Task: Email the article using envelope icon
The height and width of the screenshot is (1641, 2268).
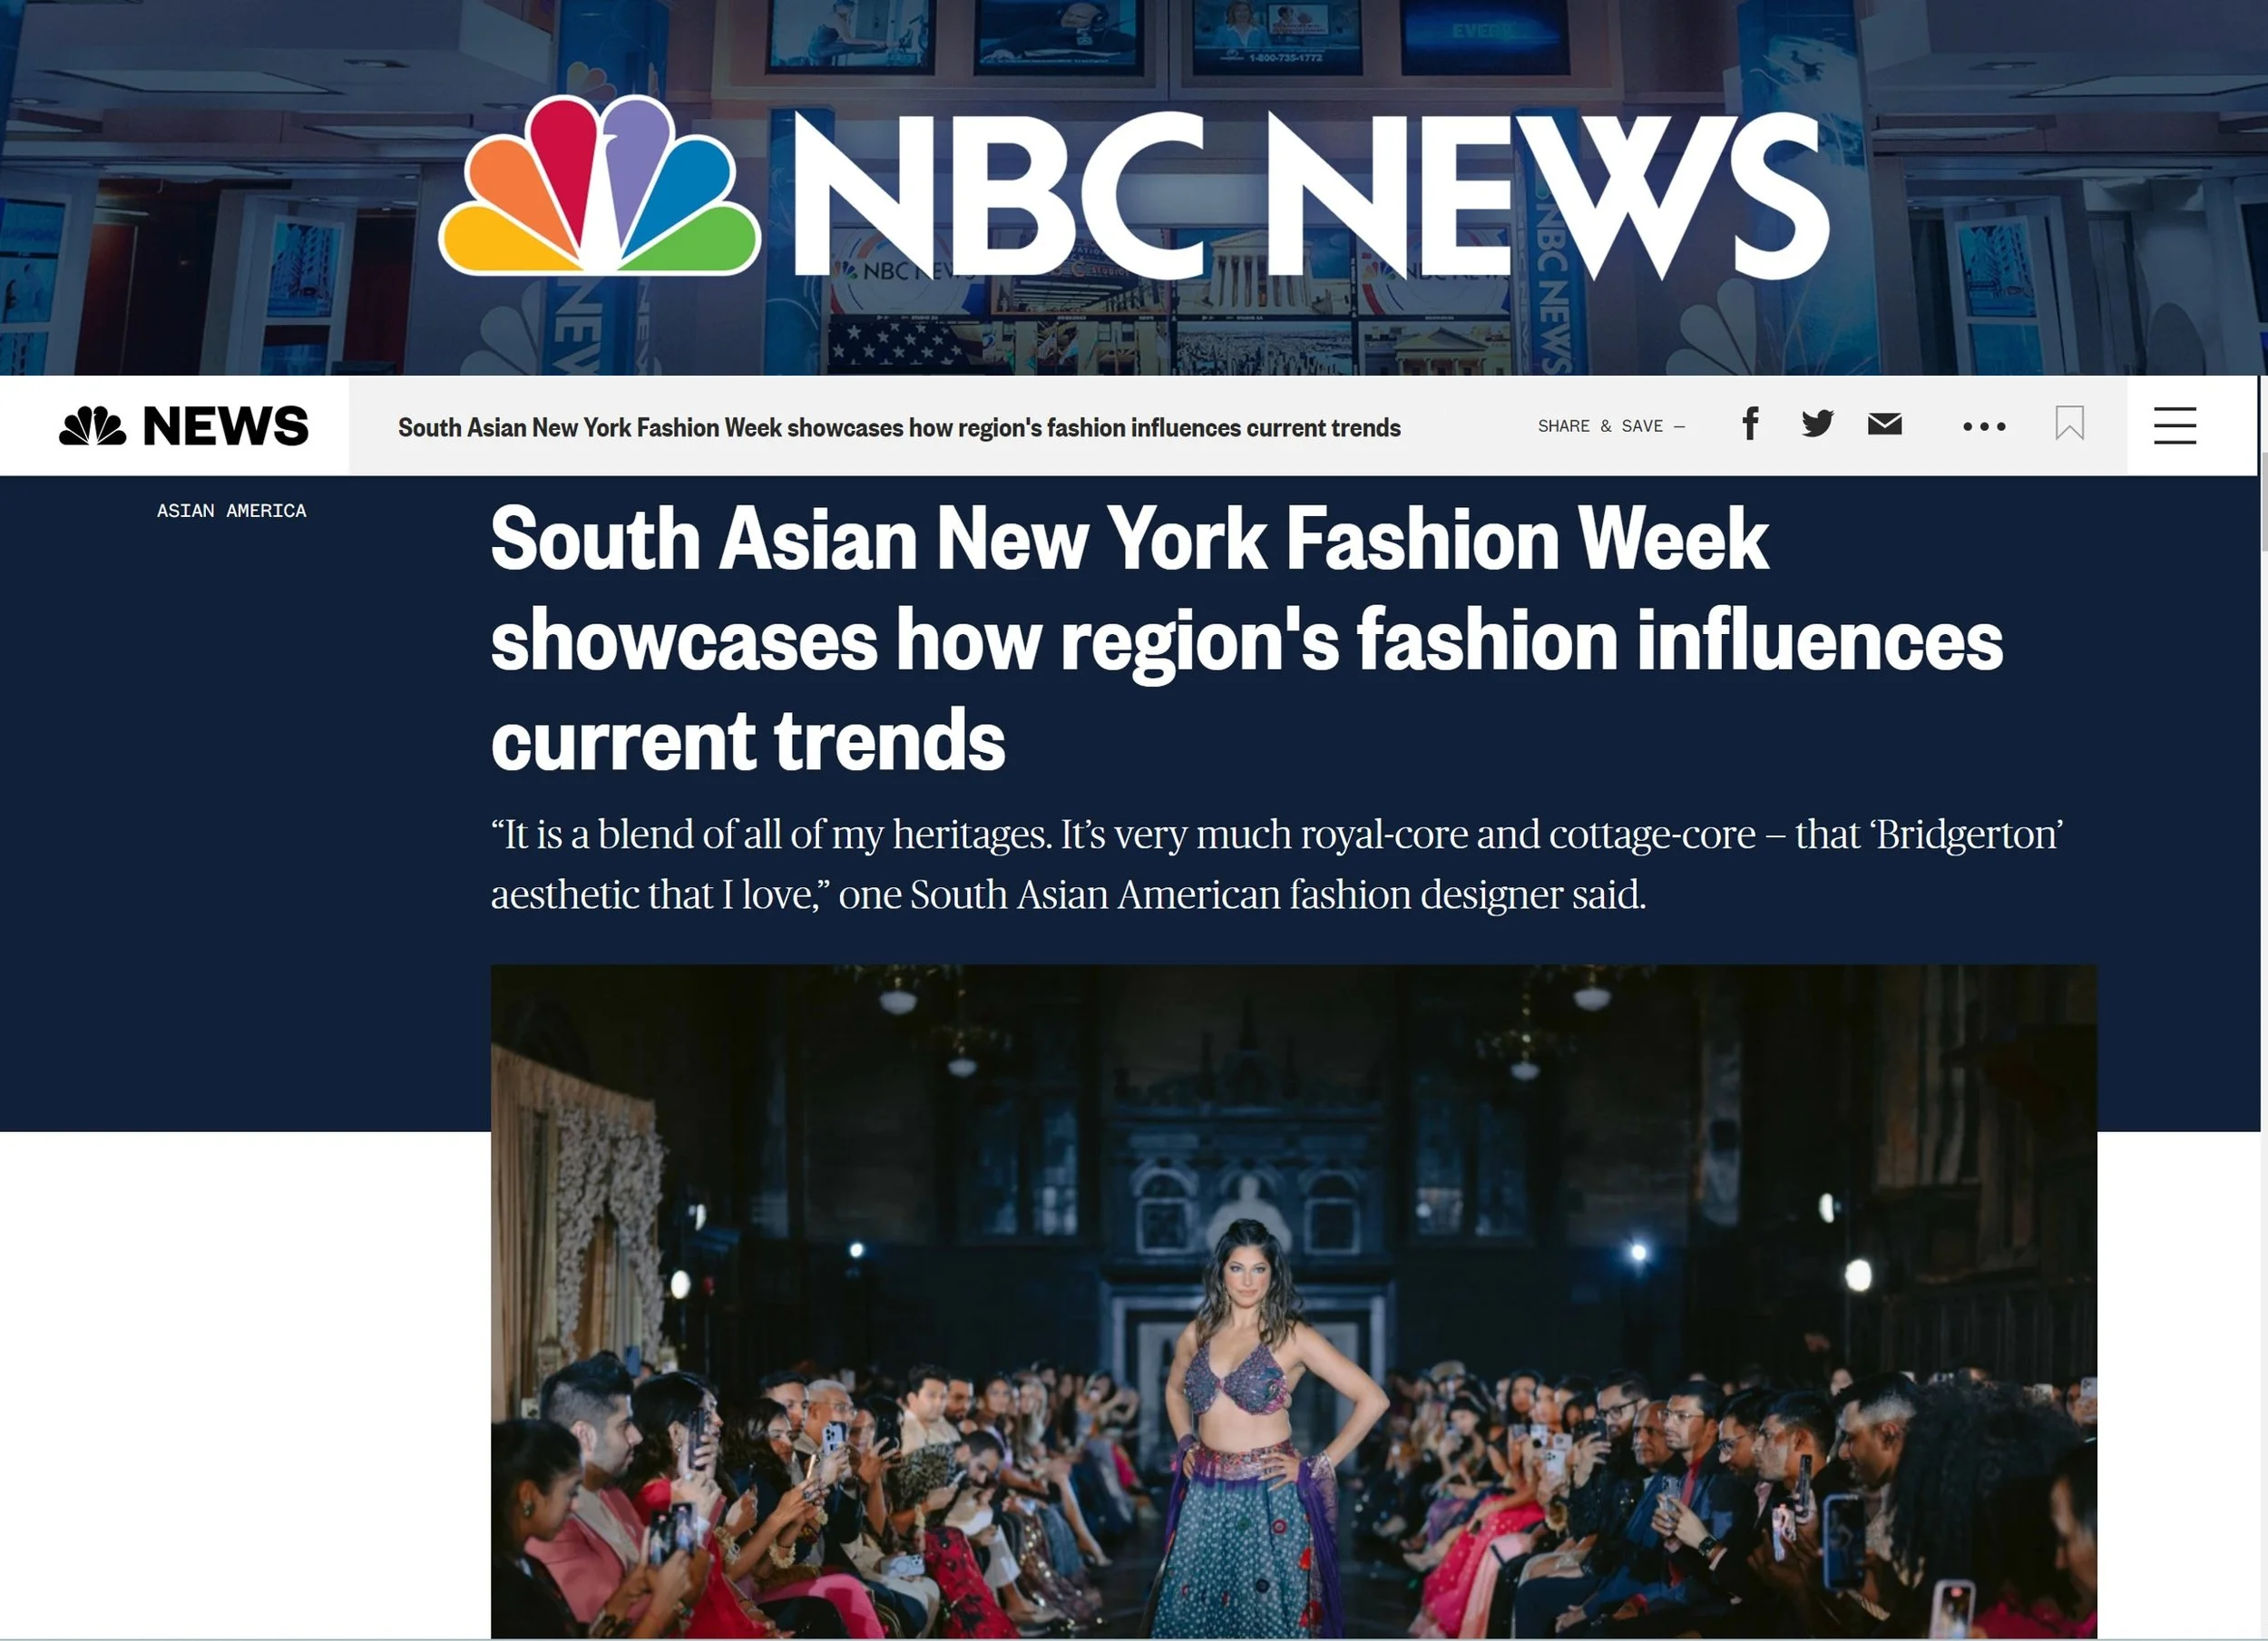Action: pos(1884,424)
